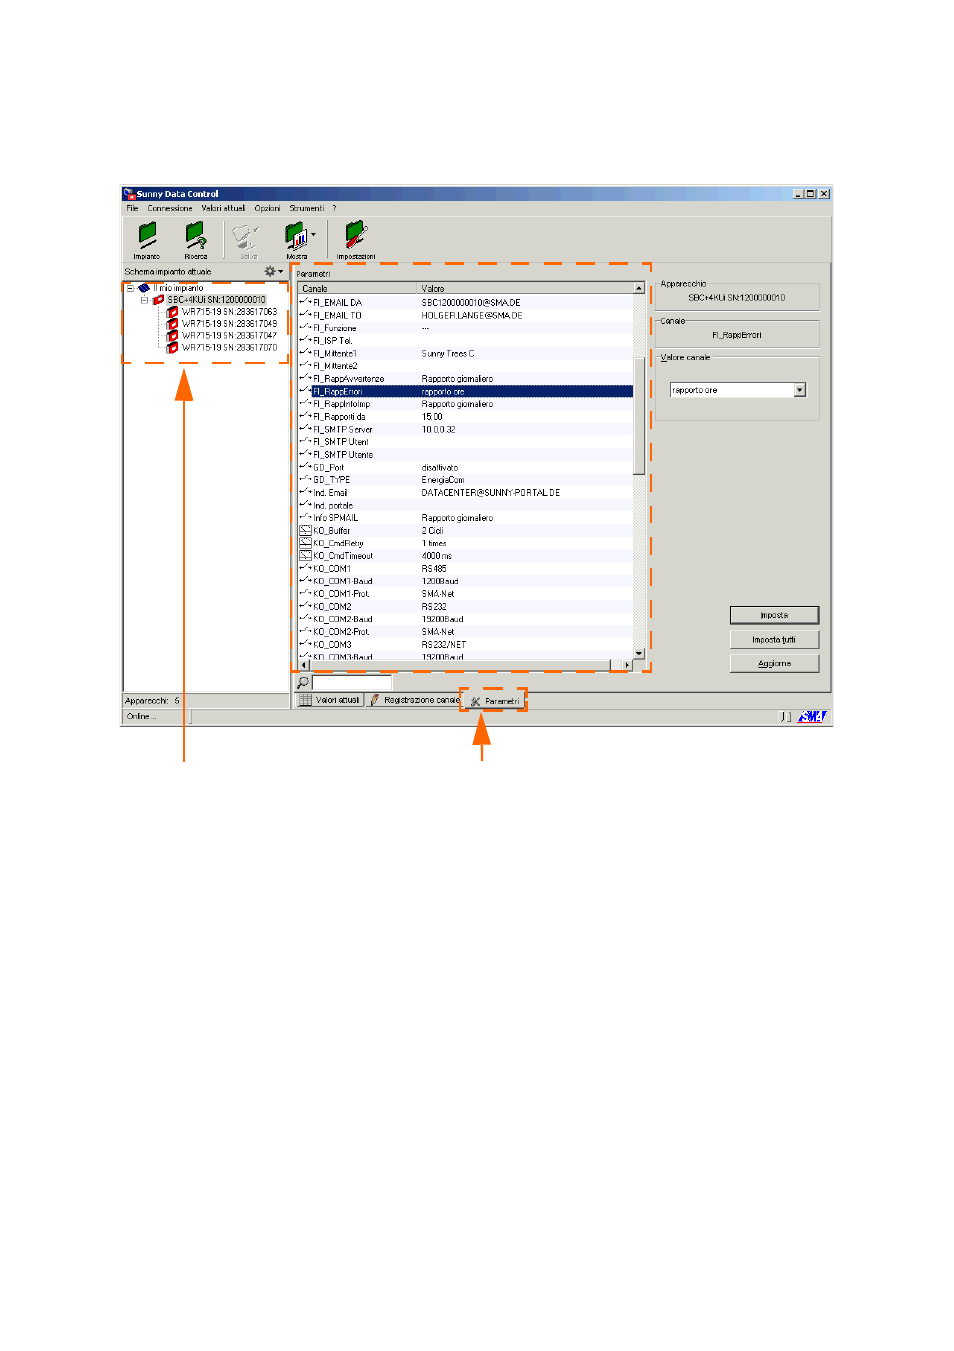Click the red icon of WR715-19 SN:283617049

(x=173, y=324)
